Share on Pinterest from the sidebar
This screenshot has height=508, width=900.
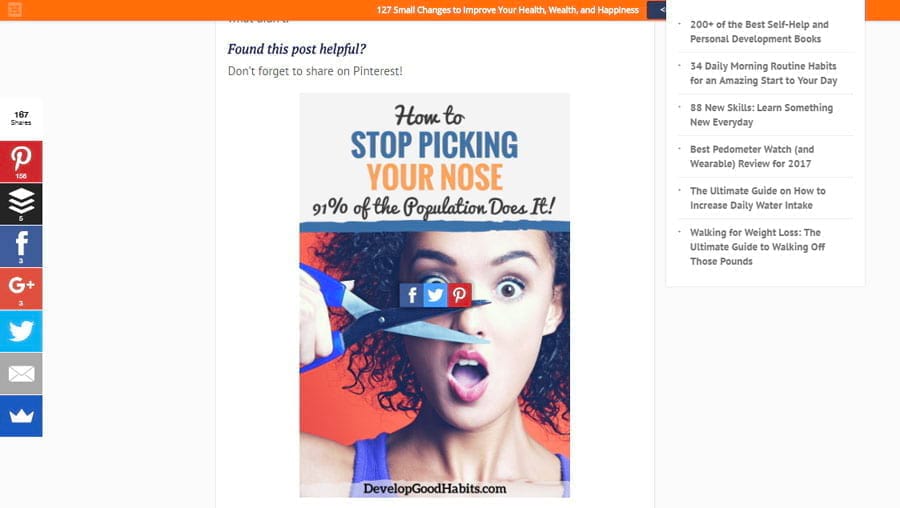click(x=21, y=162)
